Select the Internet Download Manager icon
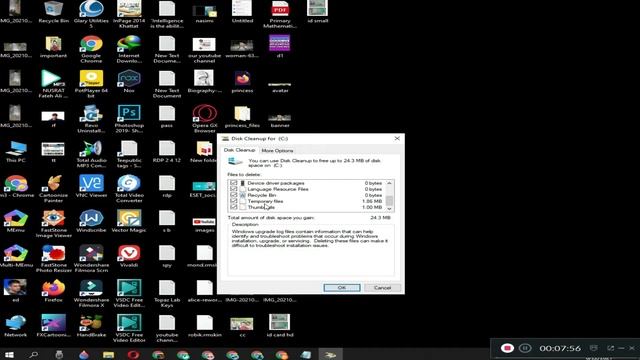Screen dimensions: 640x360 [129, 49]
